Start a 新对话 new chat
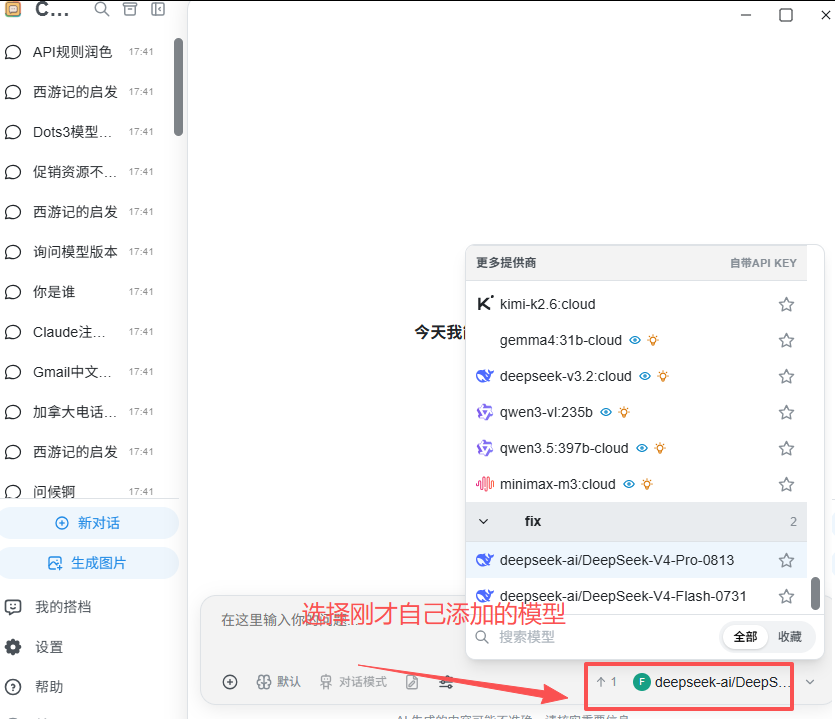This screenshot has height=719, width=835. (88, 523)
